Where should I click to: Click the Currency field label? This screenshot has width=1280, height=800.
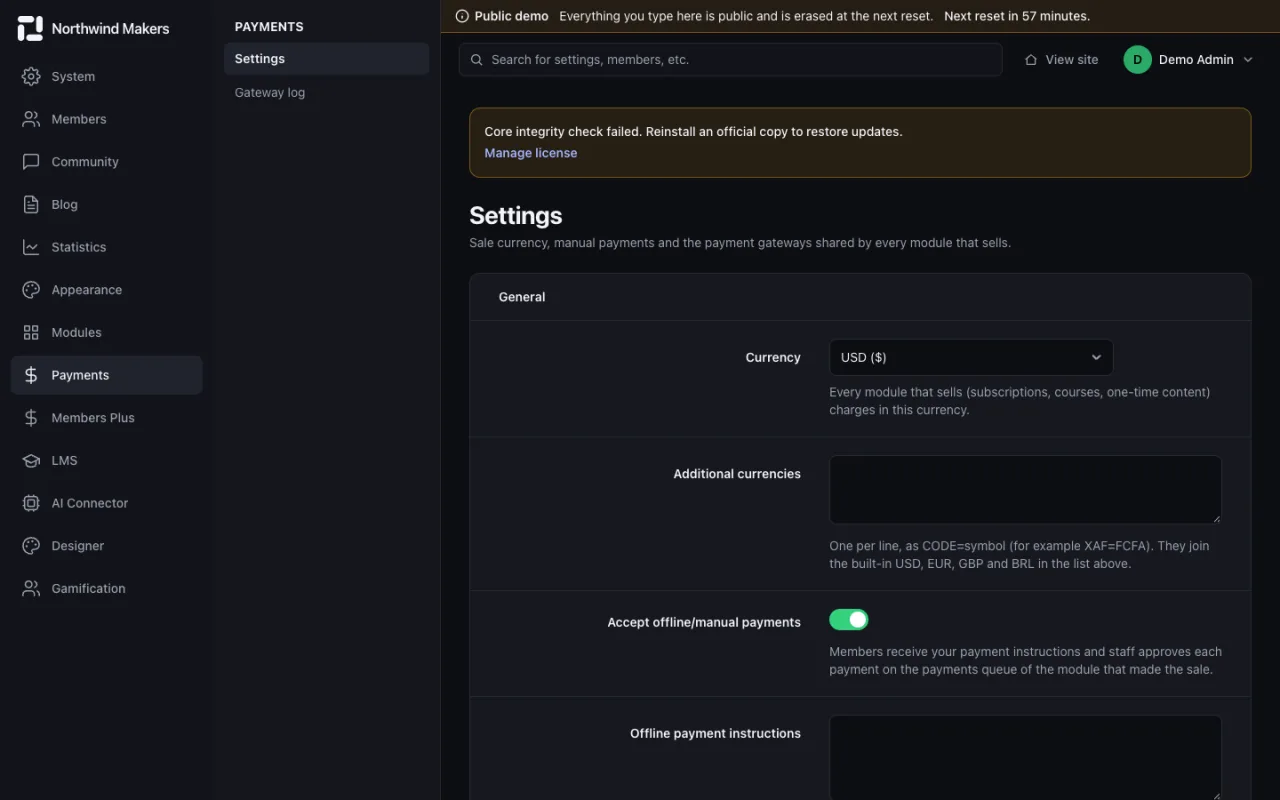773,357
